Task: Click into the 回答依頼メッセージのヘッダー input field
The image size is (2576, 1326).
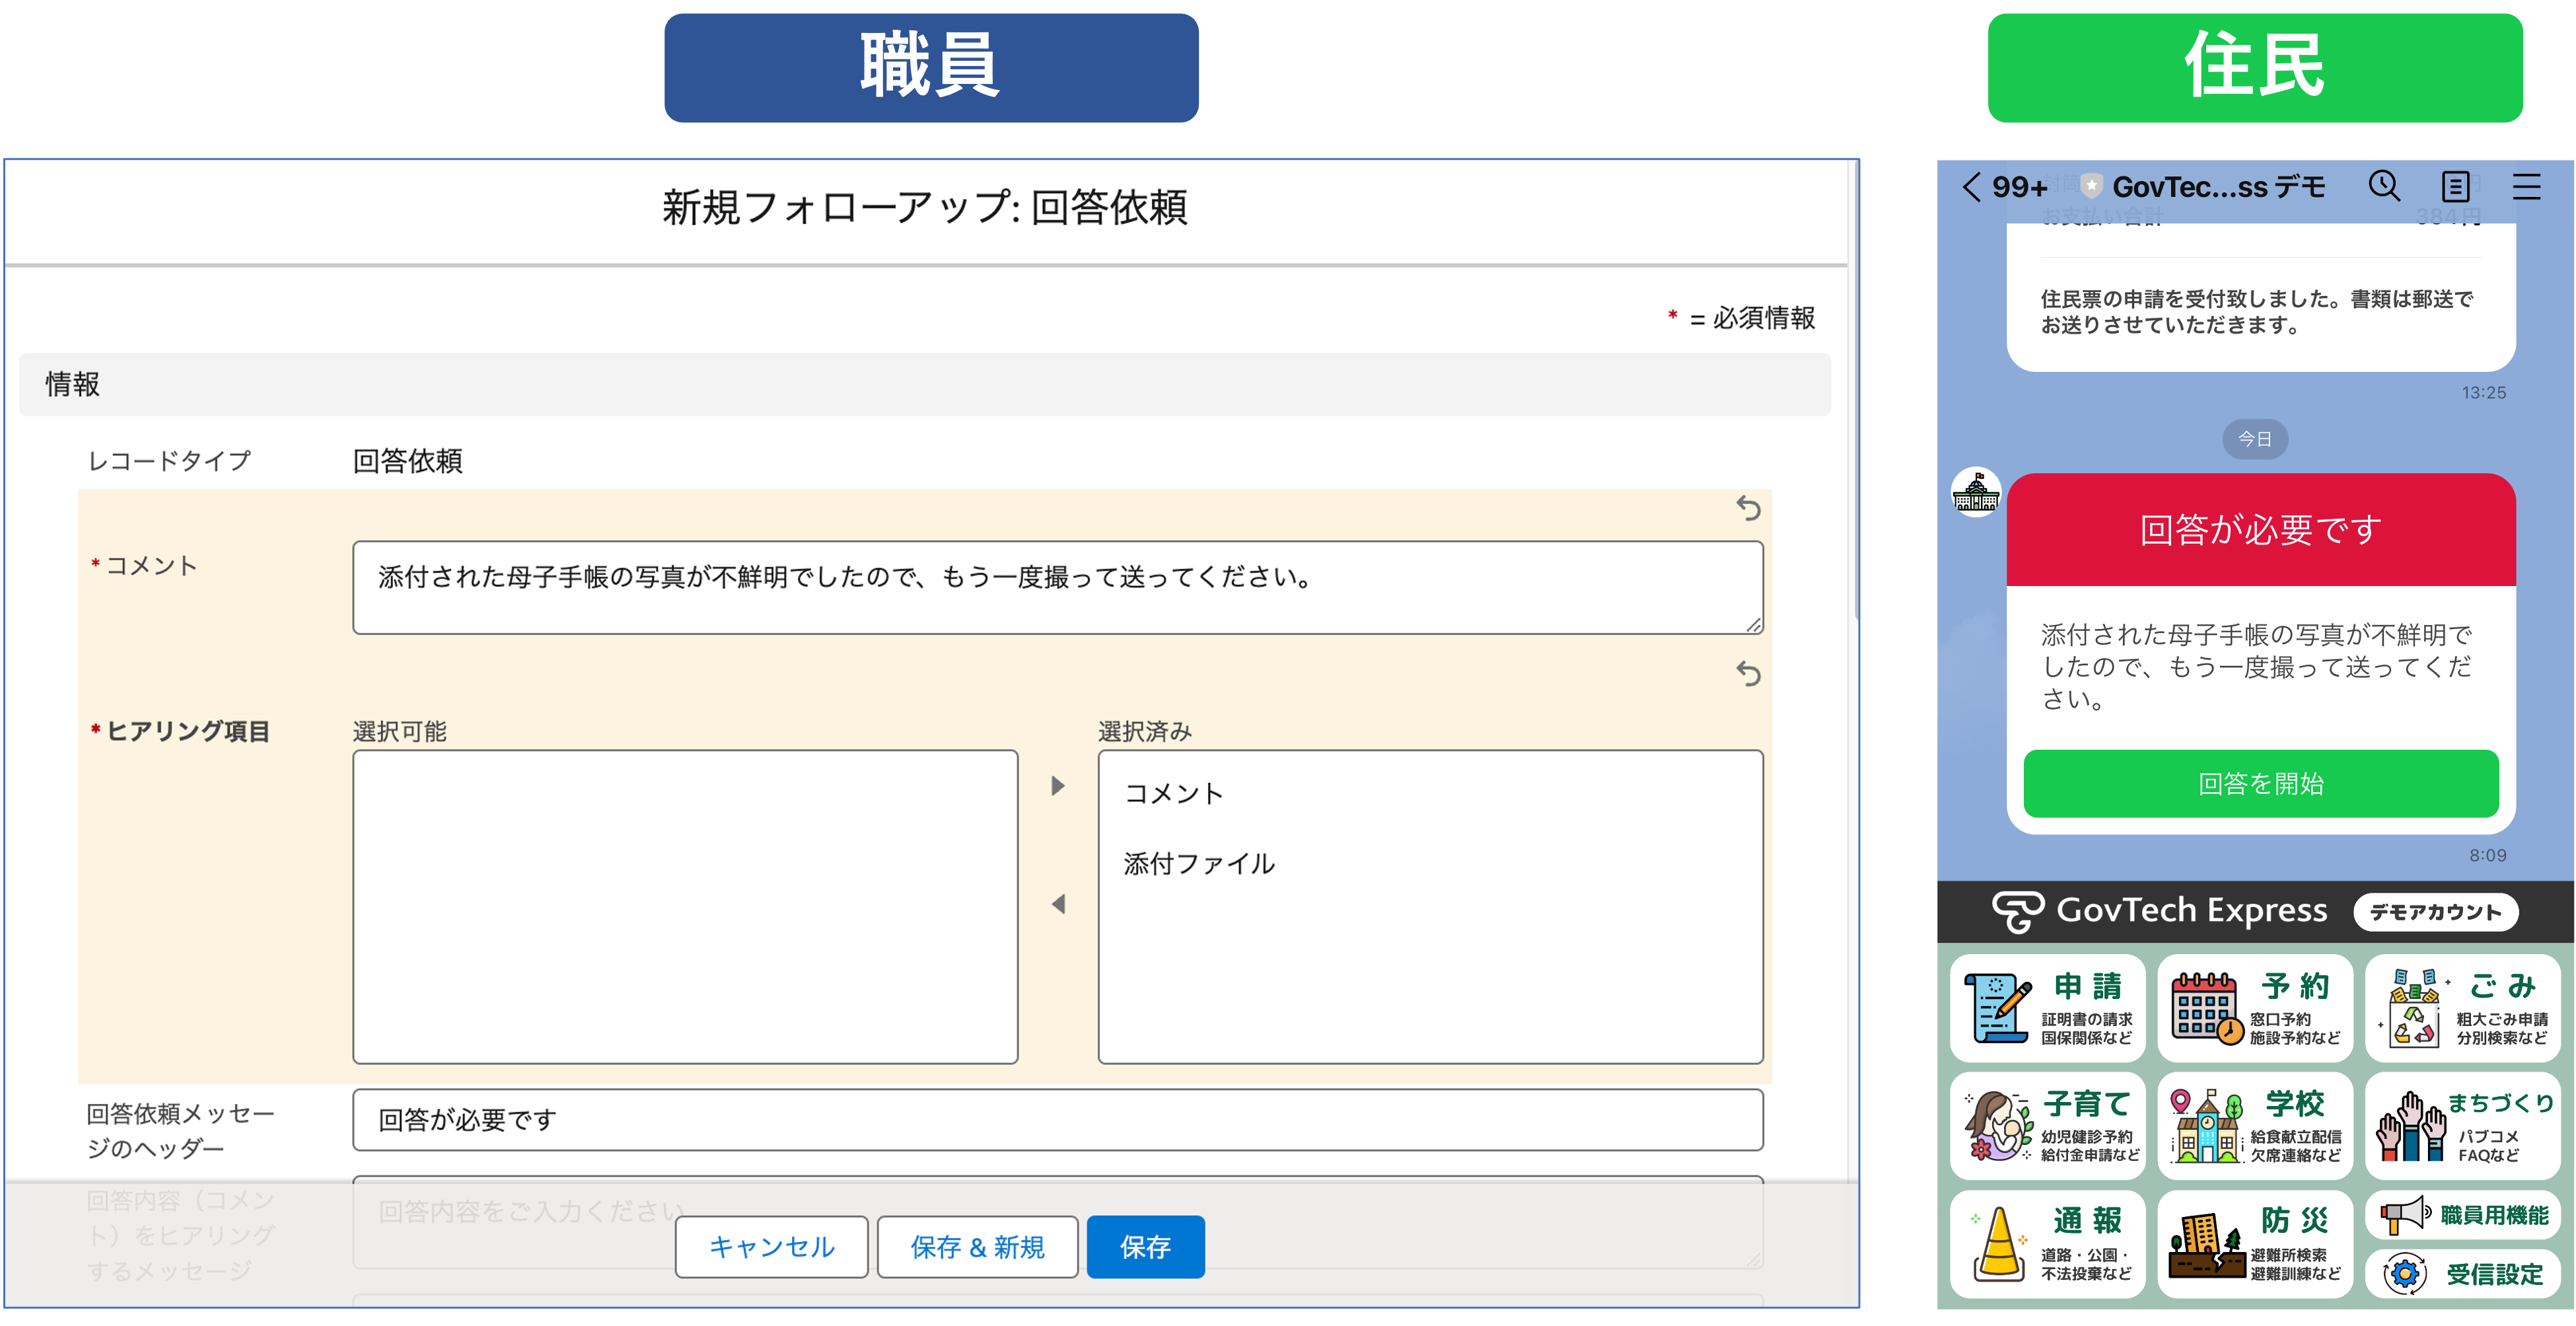Action: (x=1057, y=1120)
